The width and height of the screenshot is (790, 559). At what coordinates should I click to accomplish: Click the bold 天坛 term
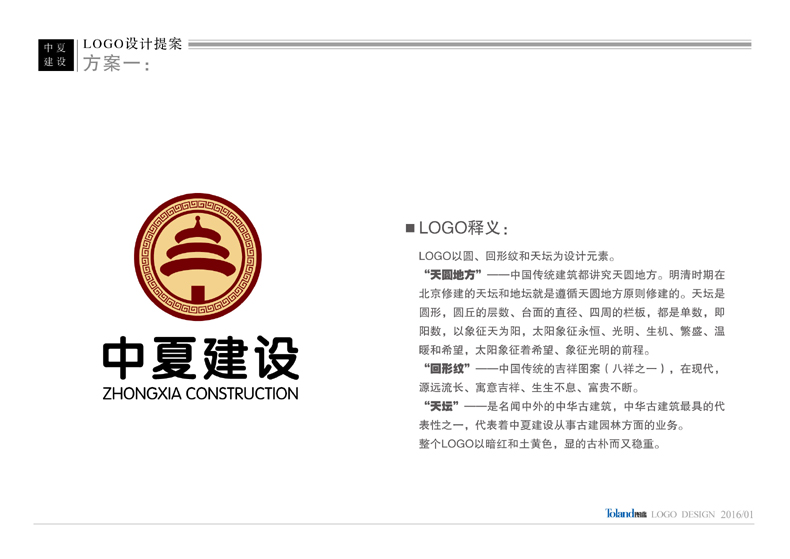pos(441,406)
